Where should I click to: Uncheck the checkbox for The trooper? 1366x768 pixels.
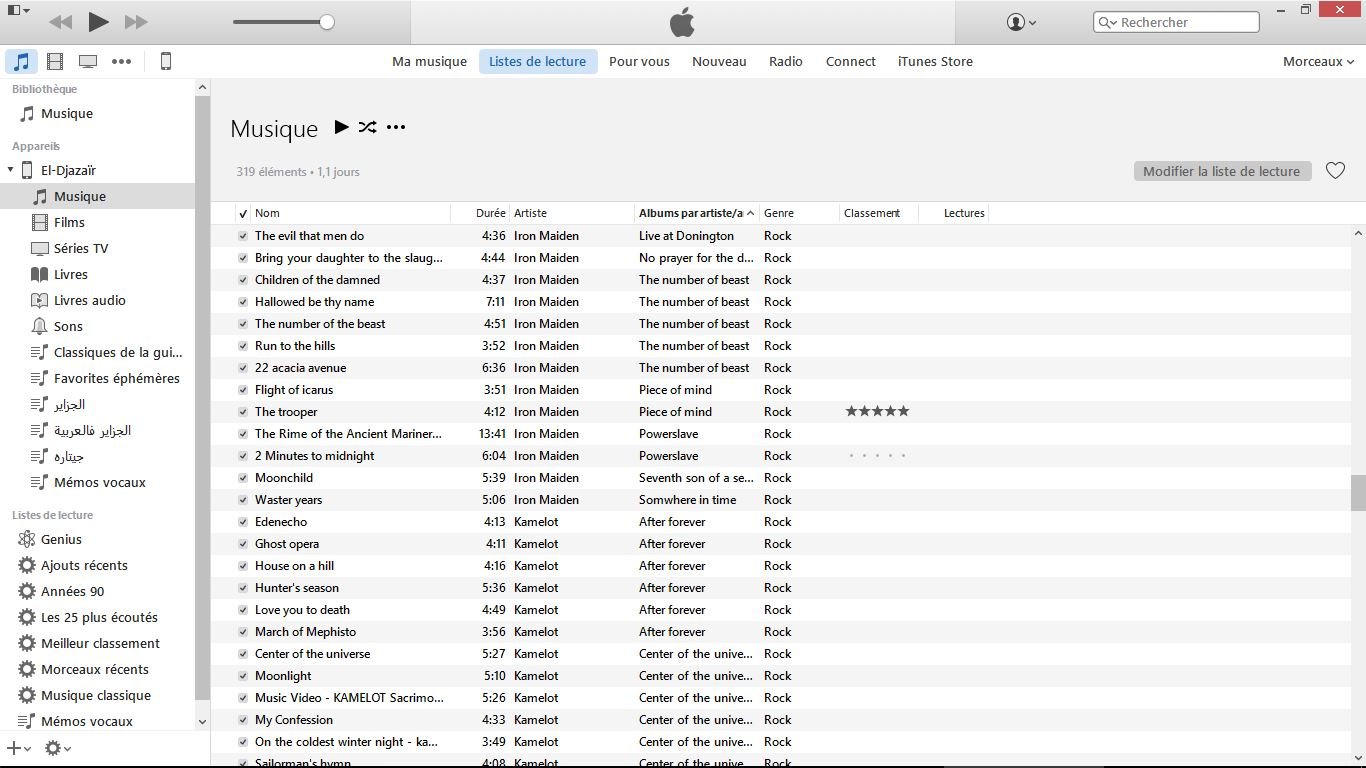click(243, 412)
